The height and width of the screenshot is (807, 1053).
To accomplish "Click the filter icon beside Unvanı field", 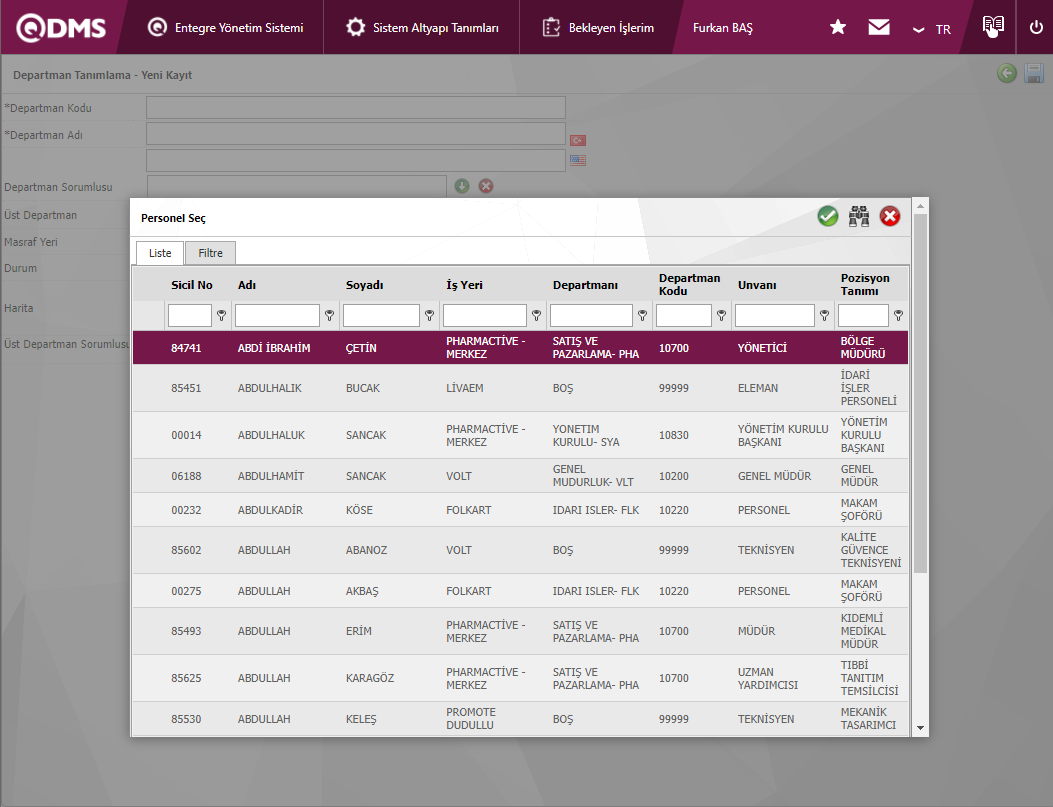I will [x=824, y=316].
